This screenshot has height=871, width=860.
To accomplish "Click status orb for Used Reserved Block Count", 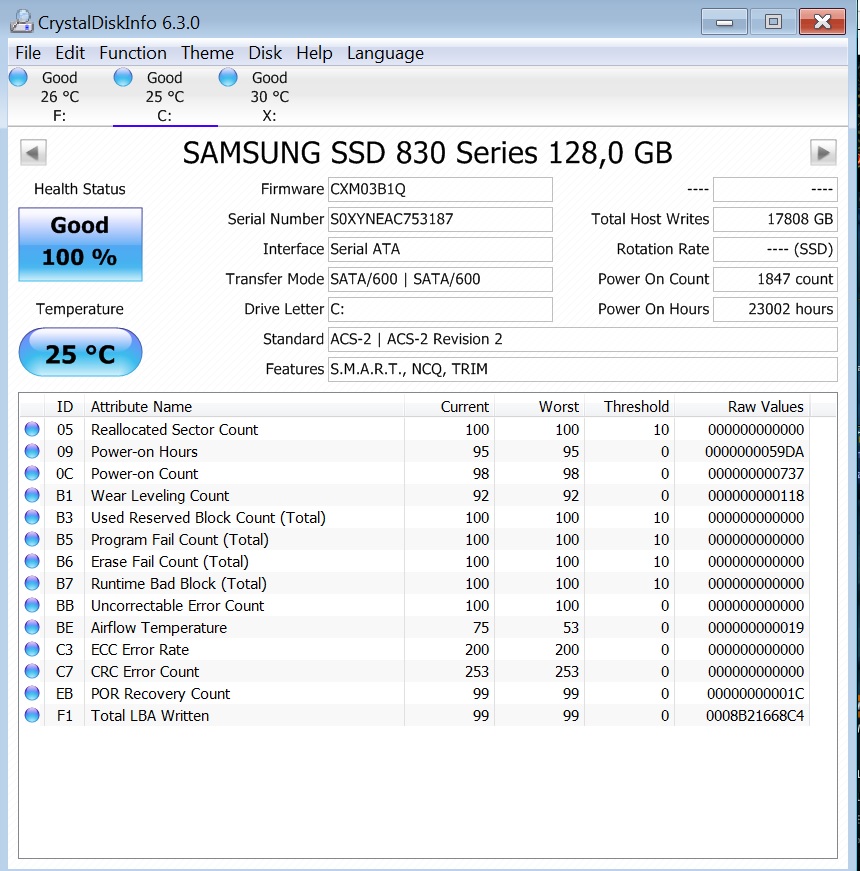I will [x=32, y=517].
